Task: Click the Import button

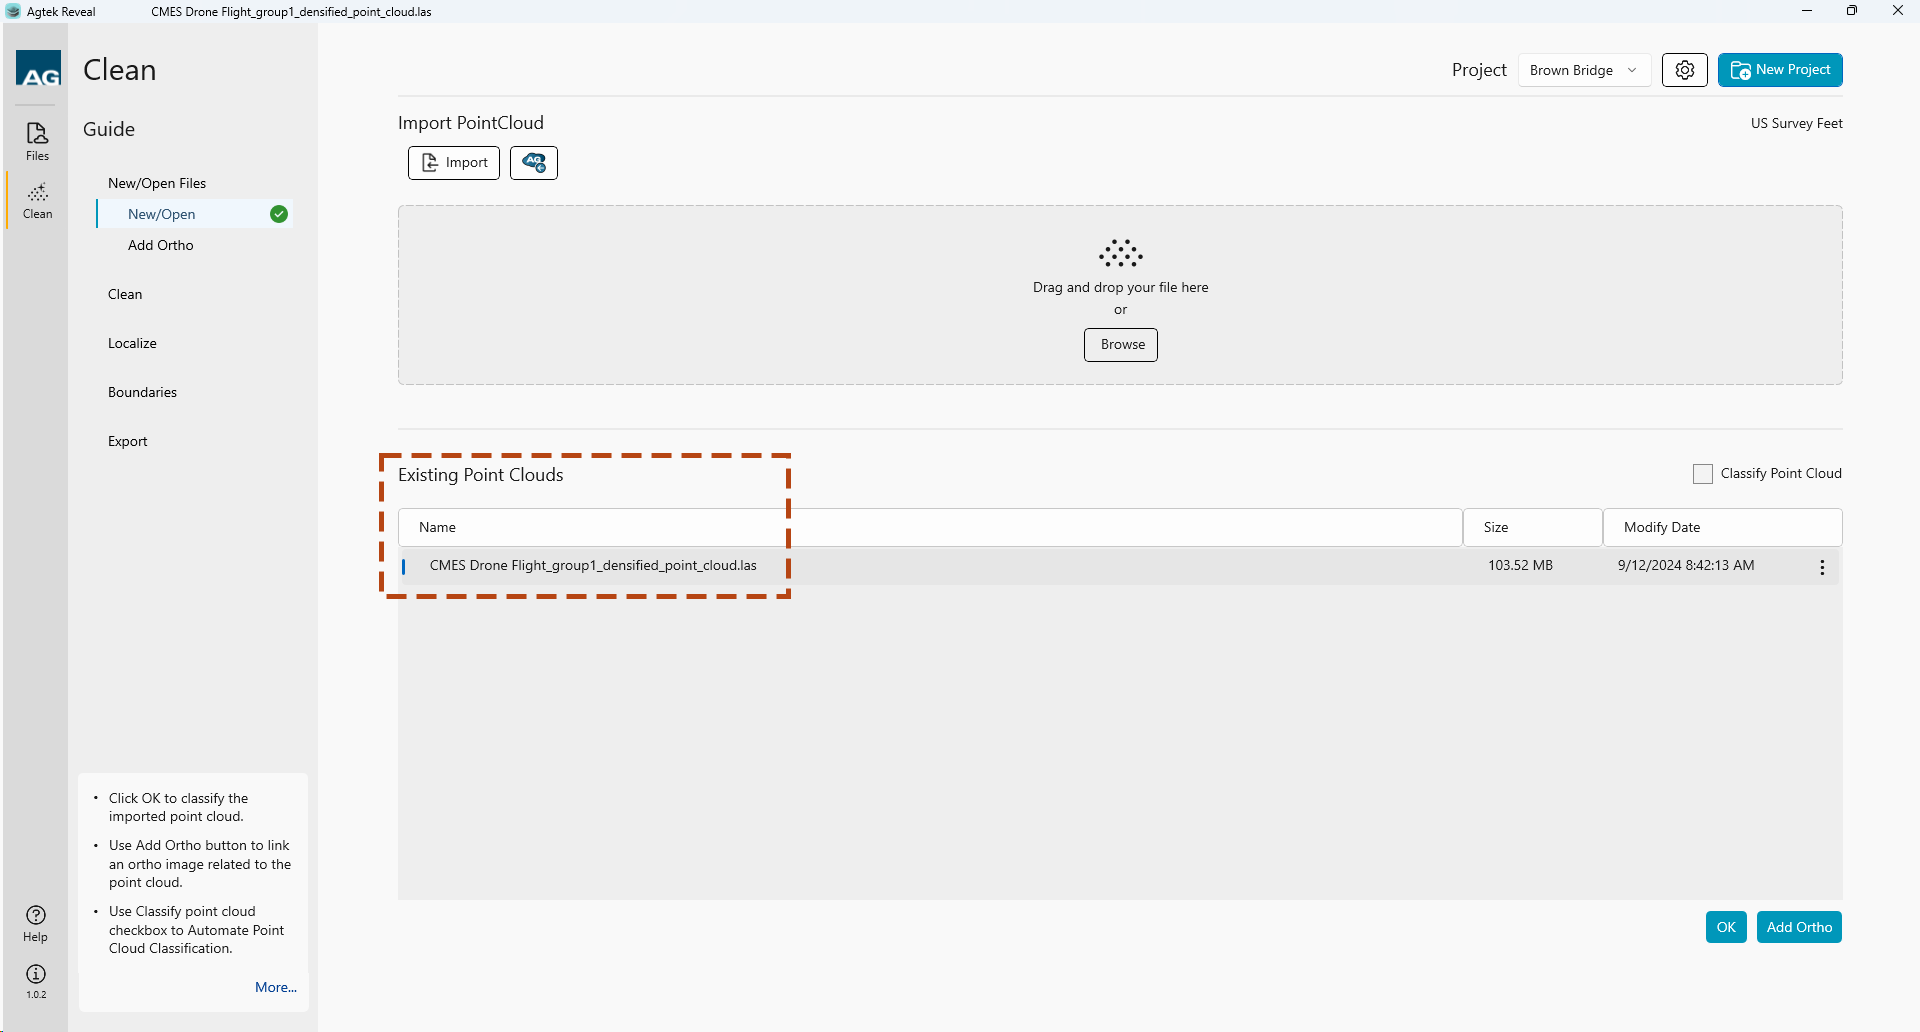Action: 454,162
